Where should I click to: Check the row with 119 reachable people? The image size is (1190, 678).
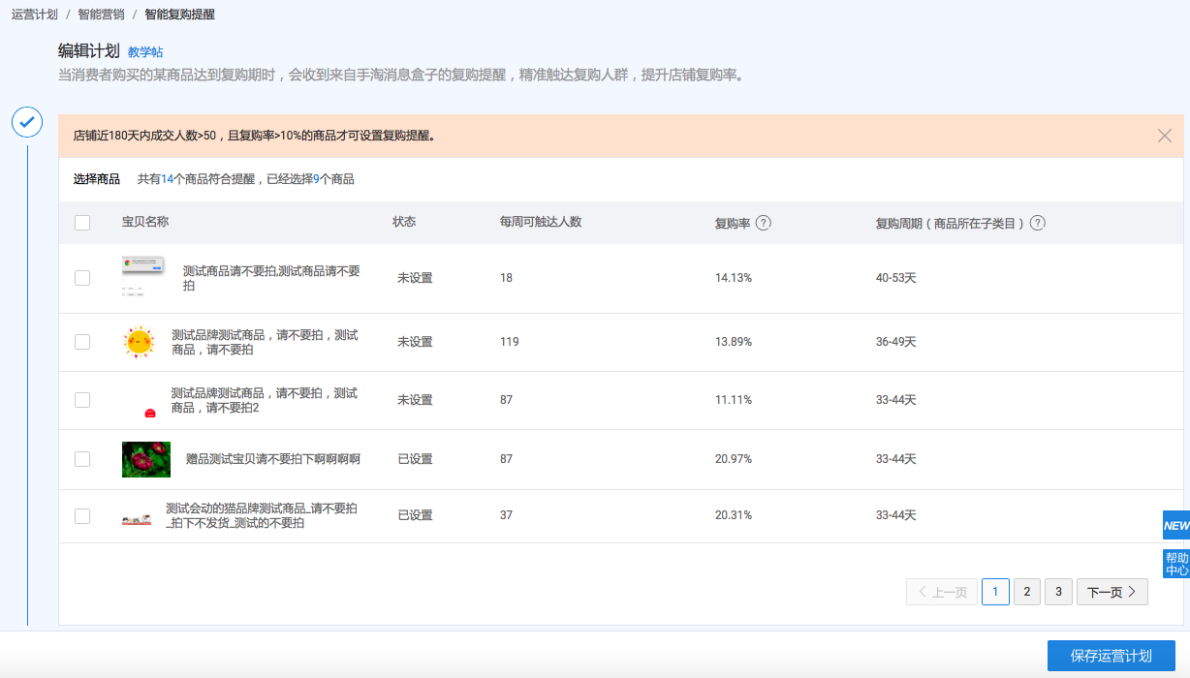point(82,342)
